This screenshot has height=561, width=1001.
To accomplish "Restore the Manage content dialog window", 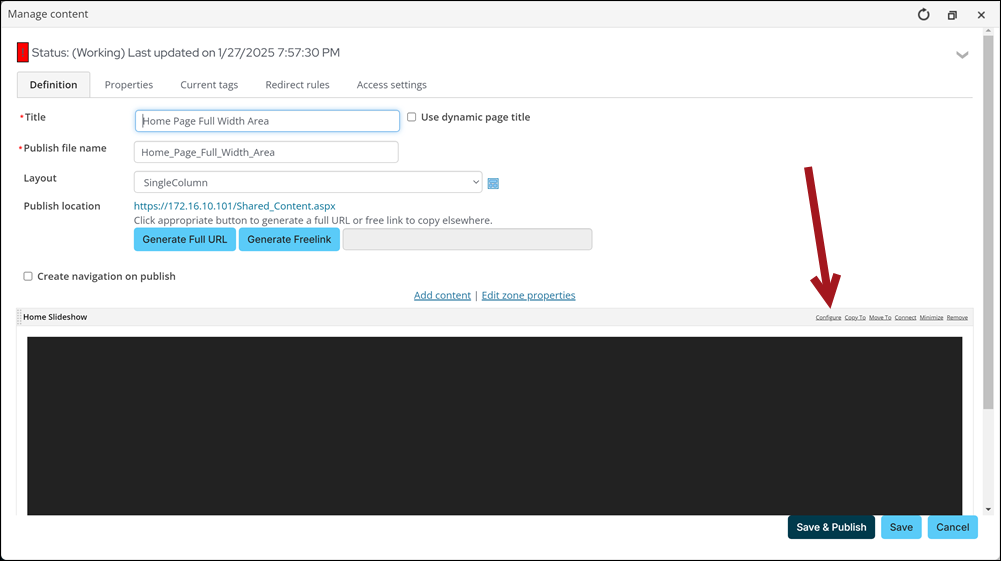I will [x=952, y=15].
